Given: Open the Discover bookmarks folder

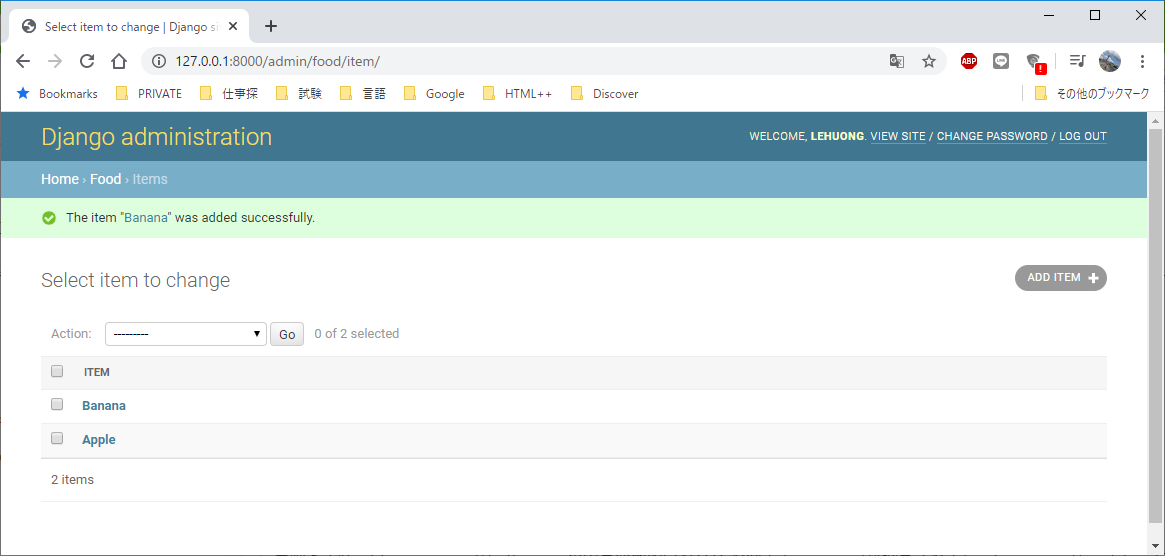Looking at the screenshot, I should click(605, 94).
